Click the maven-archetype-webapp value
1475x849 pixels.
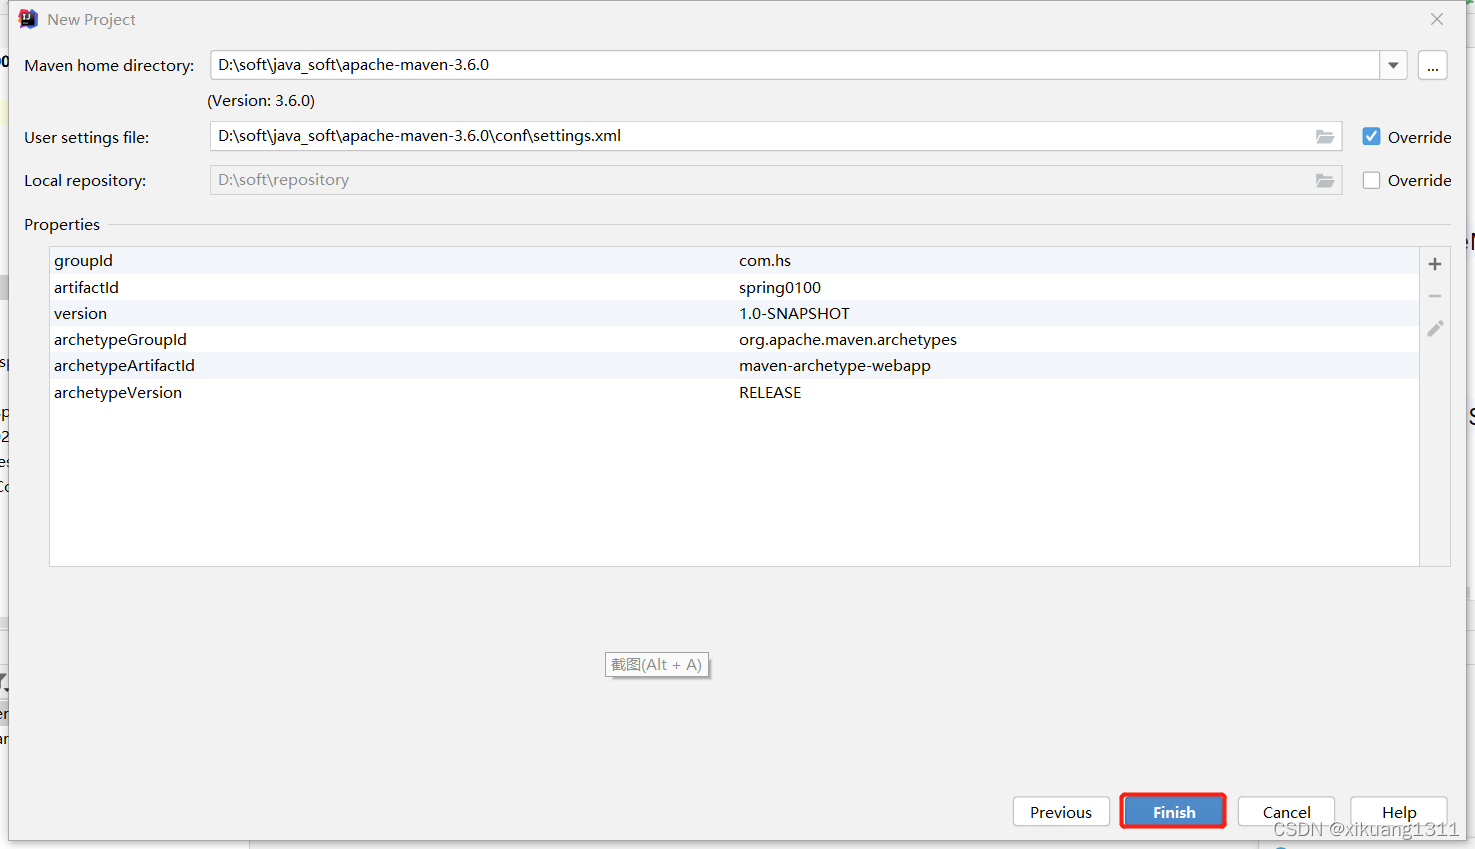pyautogui.click(x=835, y=366)
